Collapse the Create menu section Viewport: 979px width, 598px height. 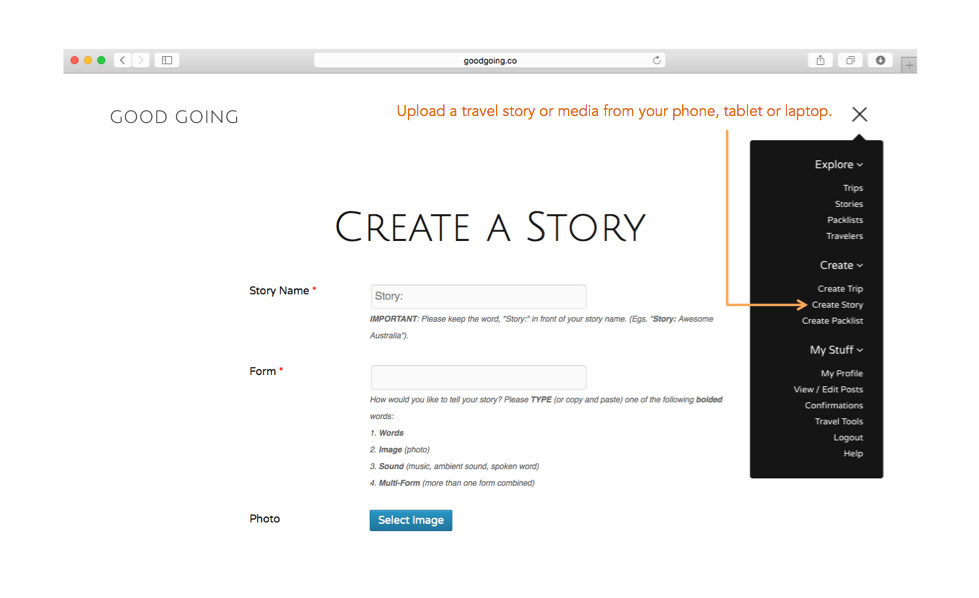point(841,265)
